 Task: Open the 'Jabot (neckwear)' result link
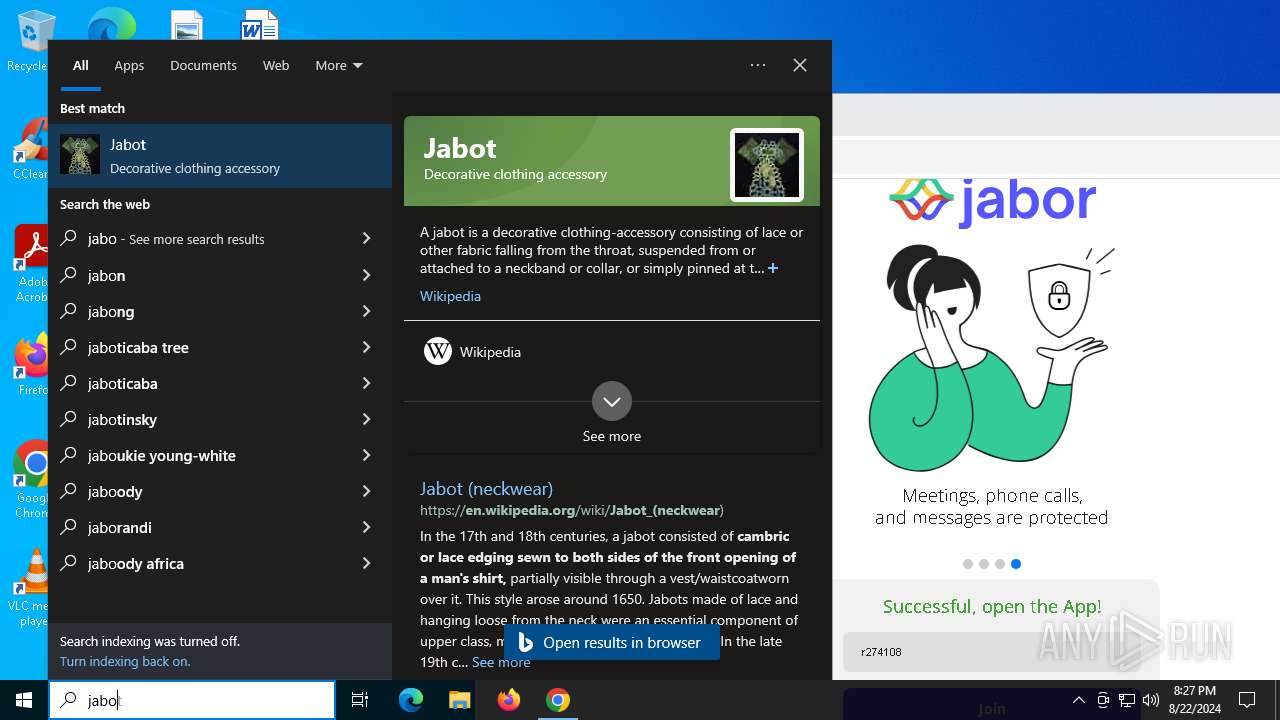point(486,489)
